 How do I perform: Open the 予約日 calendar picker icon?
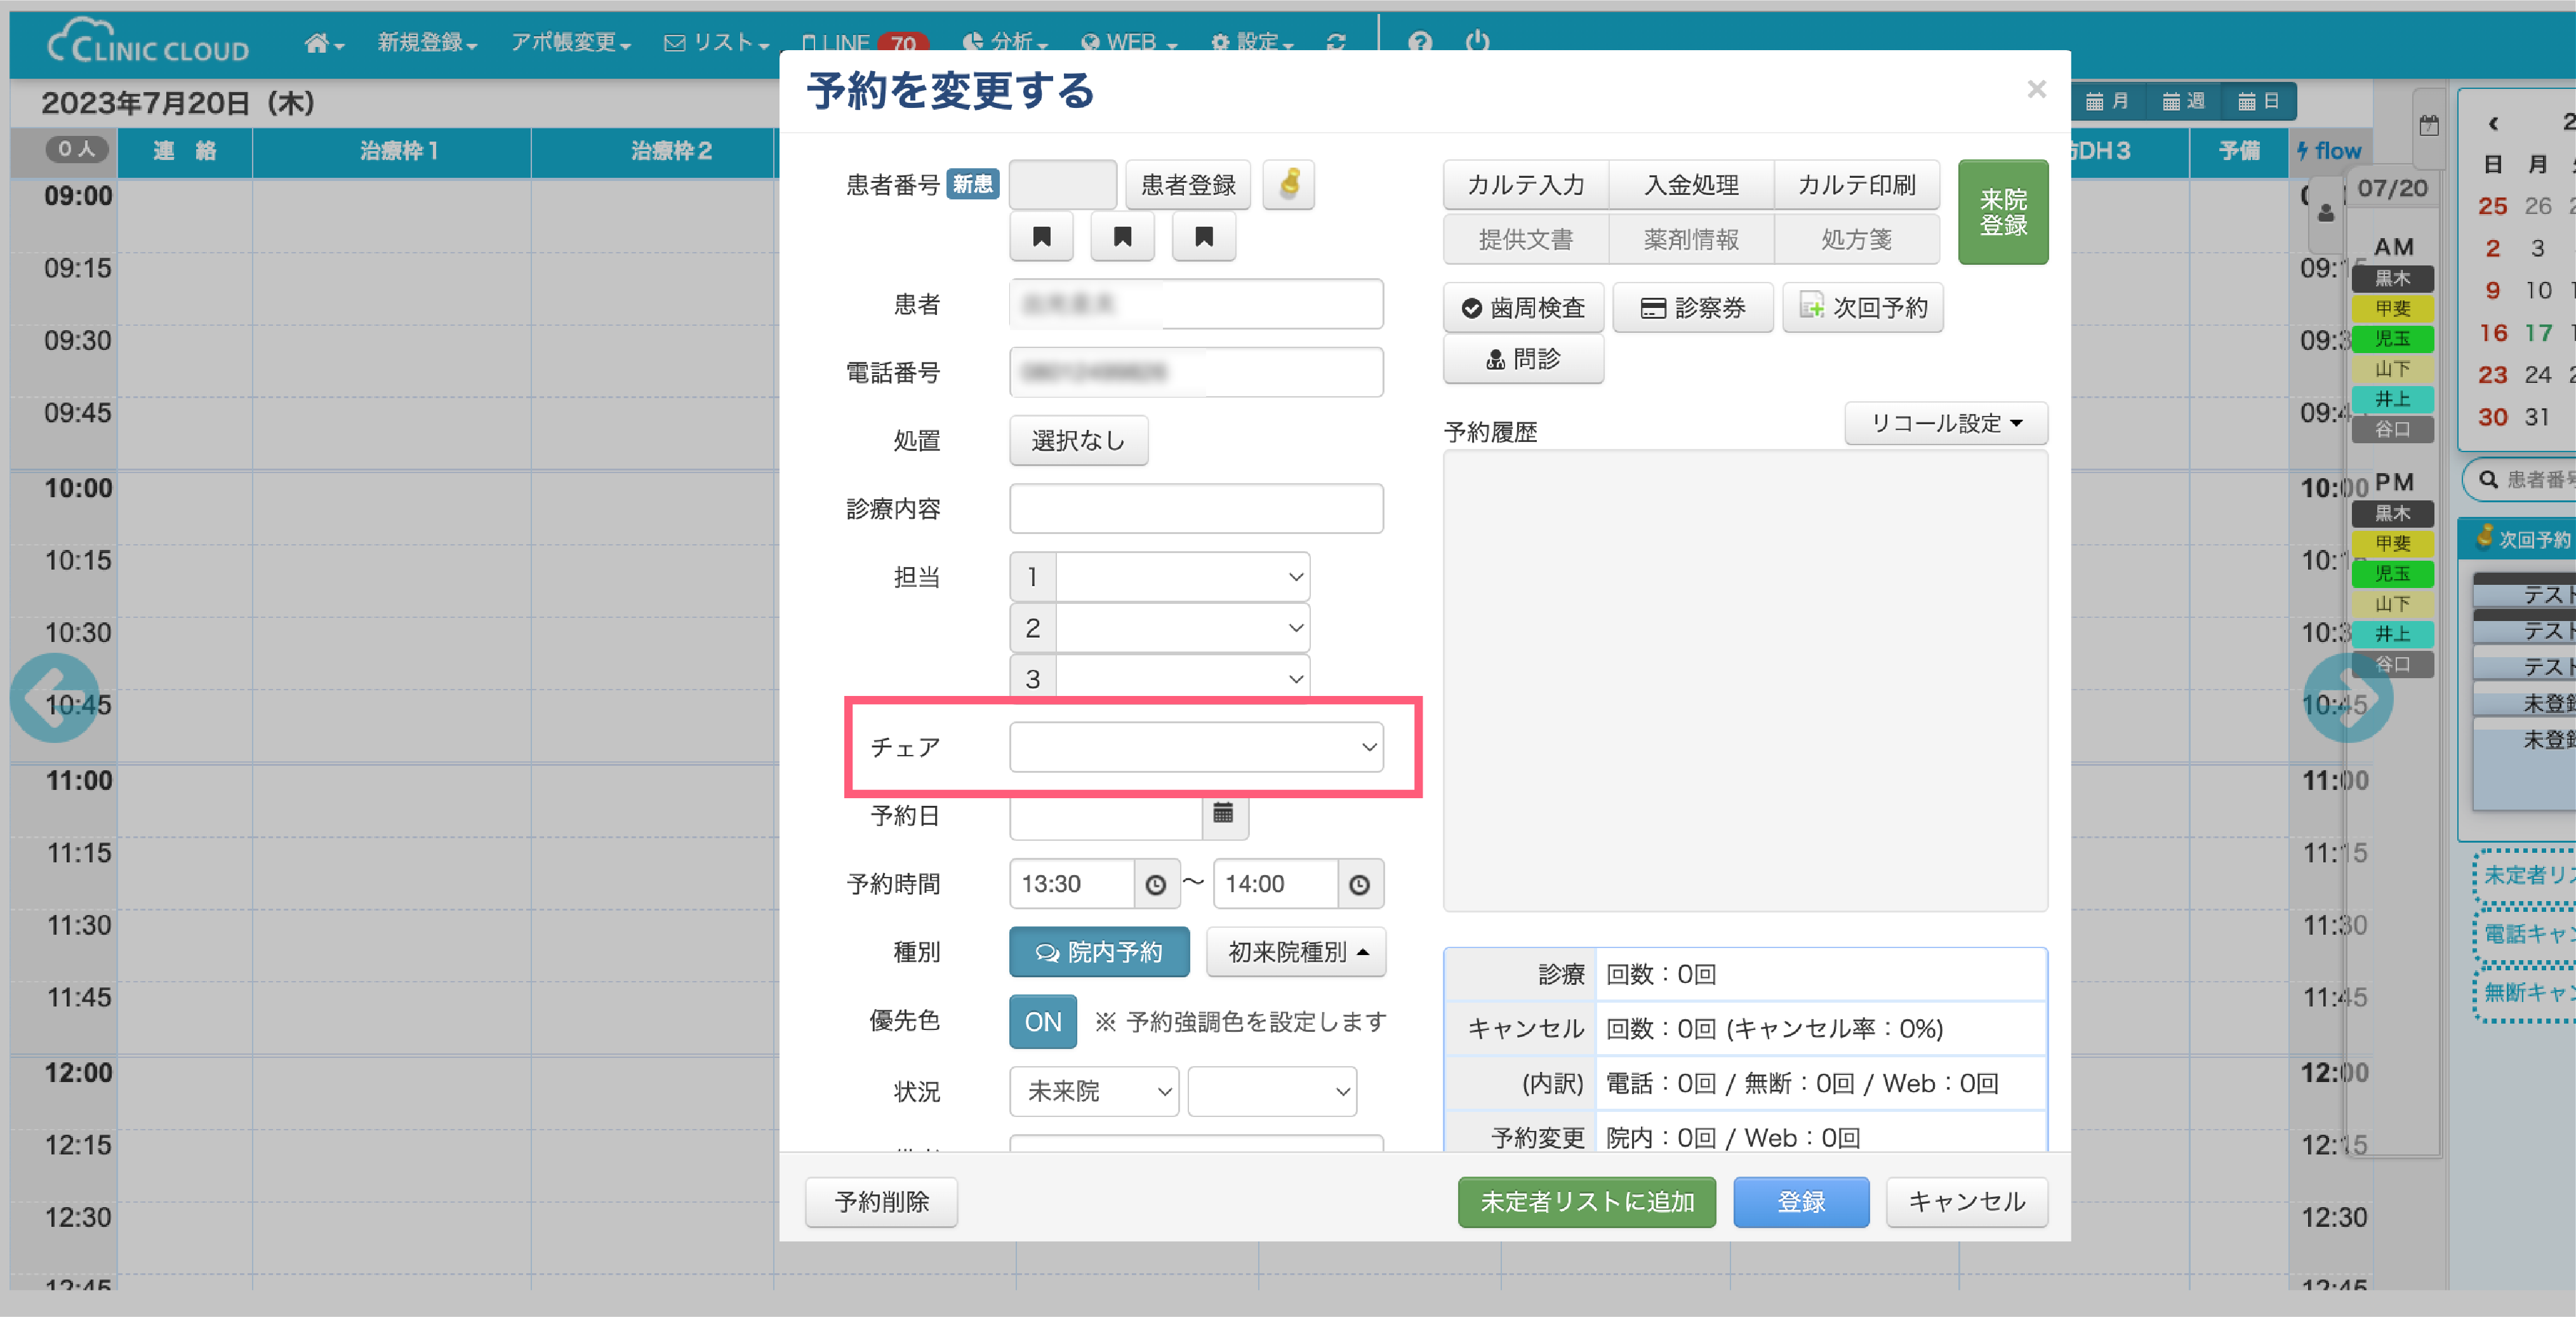(1223, 814)
